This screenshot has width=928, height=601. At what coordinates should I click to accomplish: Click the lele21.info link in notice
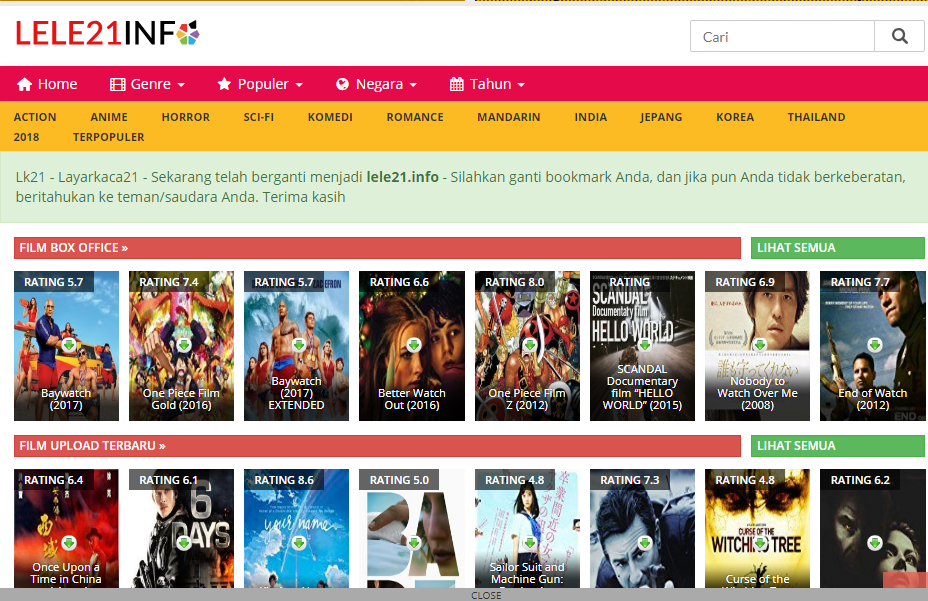402,177
